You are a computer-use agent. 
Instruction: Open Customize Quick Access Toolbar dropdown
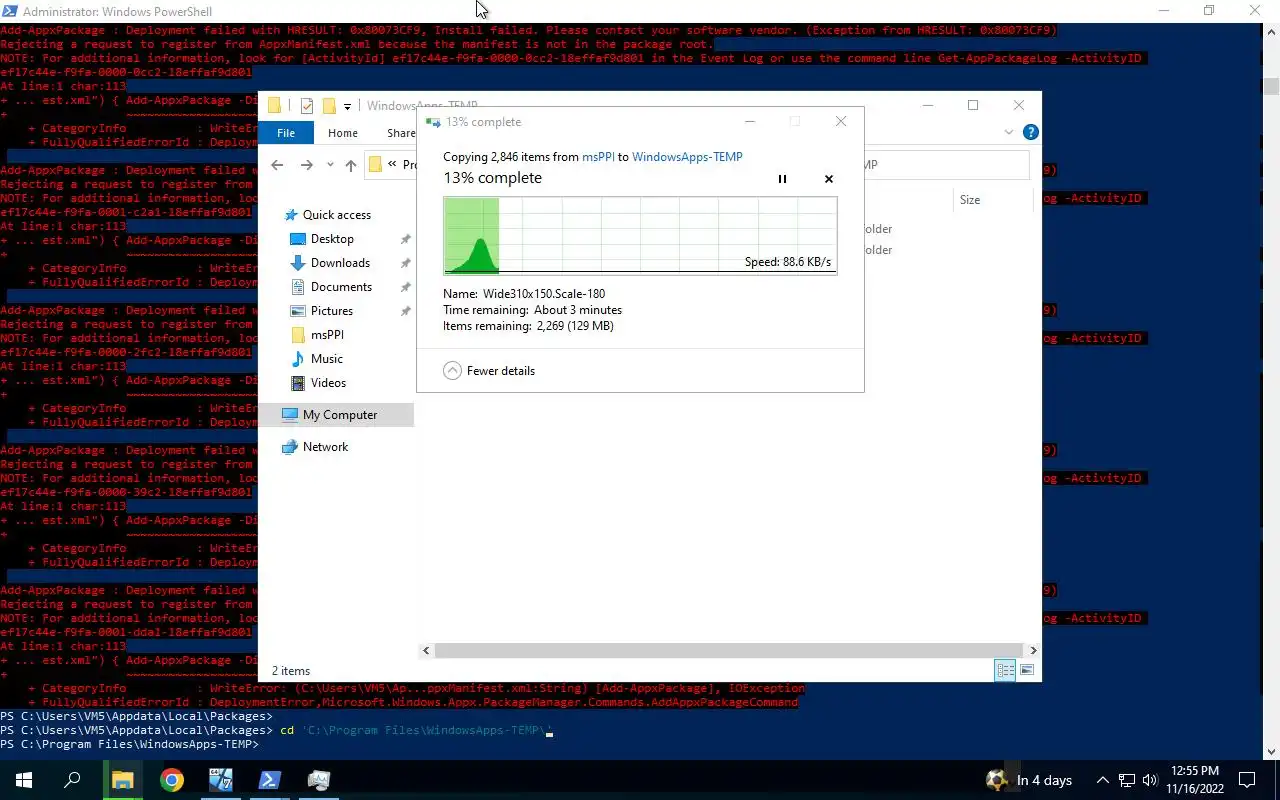pos(348,106)
